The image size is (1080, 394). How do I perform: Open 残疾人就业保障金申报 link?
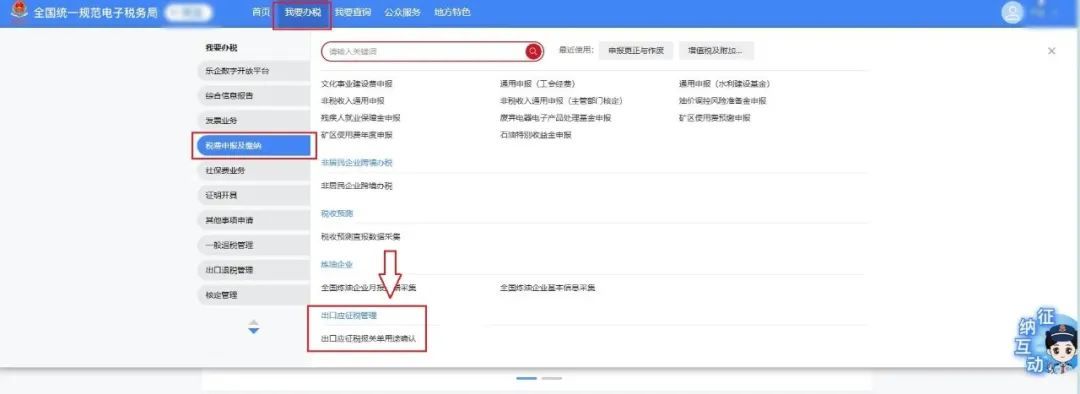pos(360,118)
